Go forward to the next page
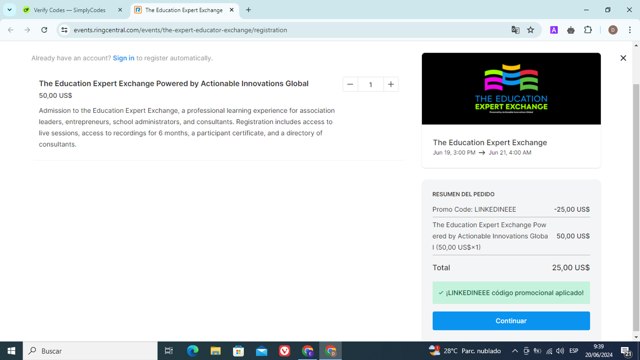640x360 pixels. (x=27, y=30)
